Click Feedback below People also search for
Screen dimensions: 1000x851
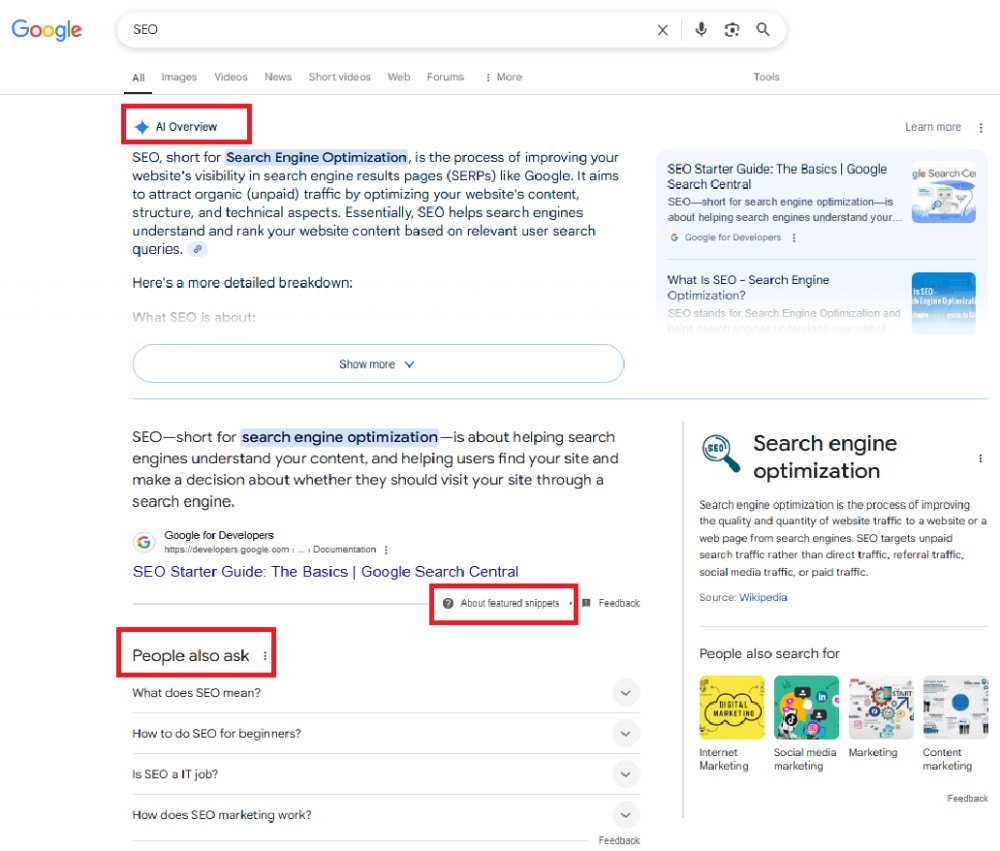click(x=967, y=798)
